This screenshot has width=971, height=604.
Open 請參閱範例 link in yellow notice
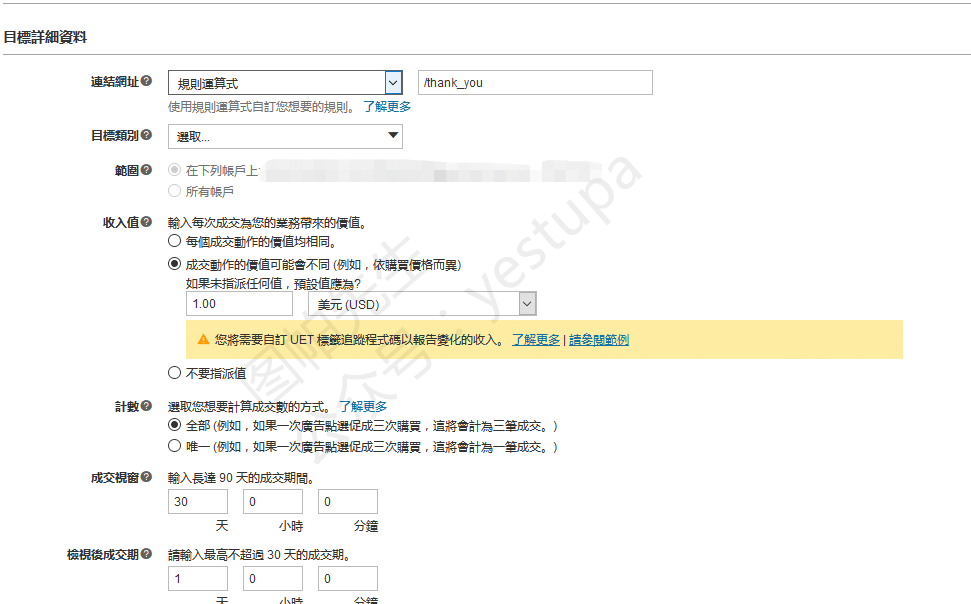point(599,339)
